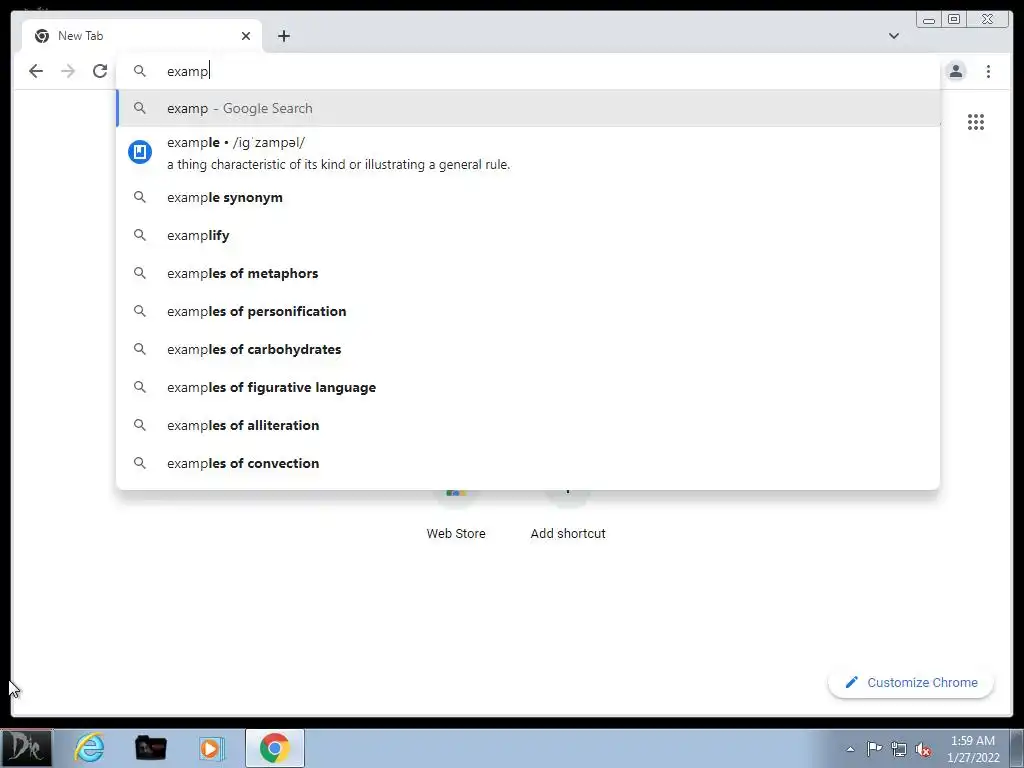1024x768 pixels.
Task: Open Customize Chrome
Action: (911, 682)
